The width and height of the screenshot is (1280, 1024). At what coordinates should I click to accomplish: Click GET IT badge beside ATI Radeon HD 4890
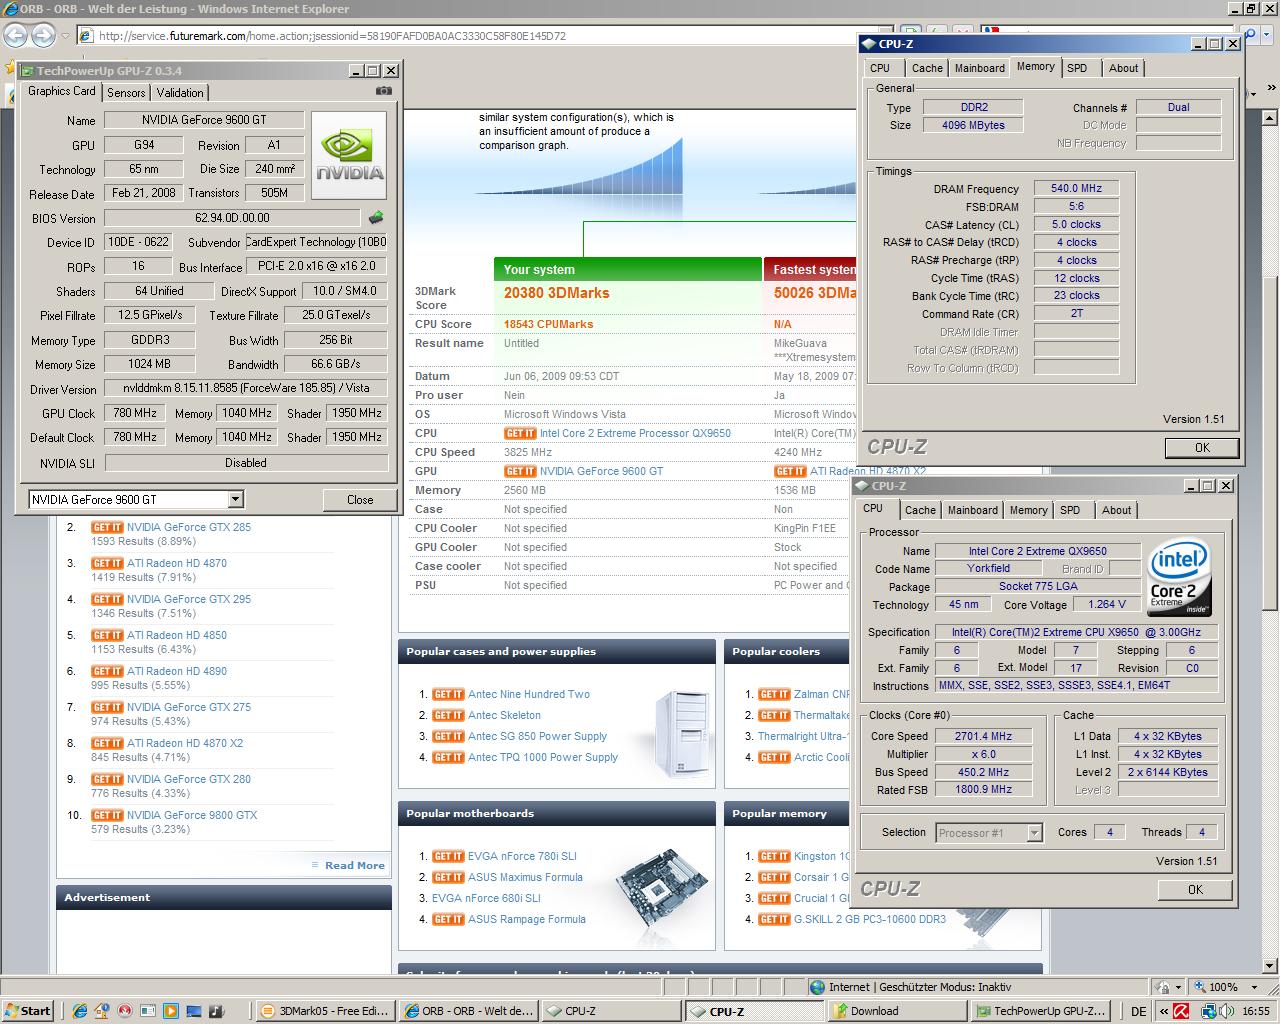coord(107,671)
